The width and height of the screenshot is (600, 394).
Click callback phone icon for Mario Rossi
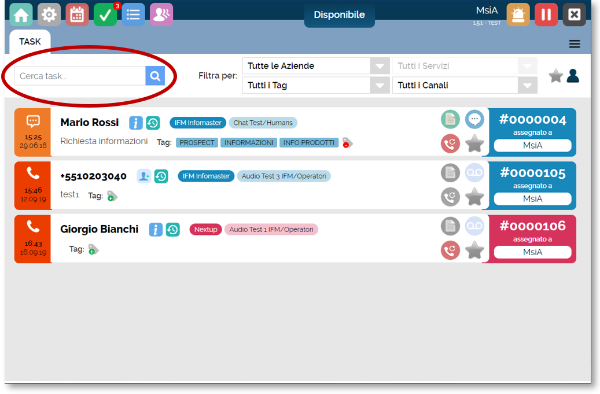[x=450, y=143]
